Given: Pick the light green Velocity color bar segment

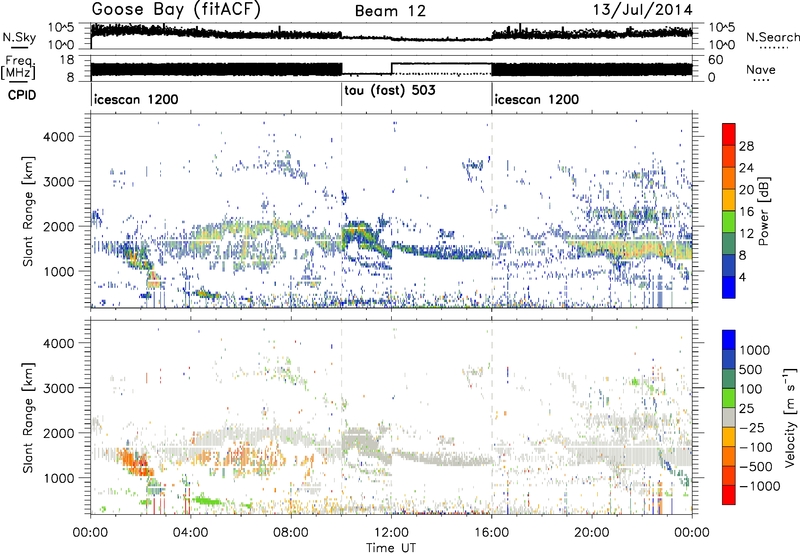Looking at the screenshot, I should click(729, 398).
